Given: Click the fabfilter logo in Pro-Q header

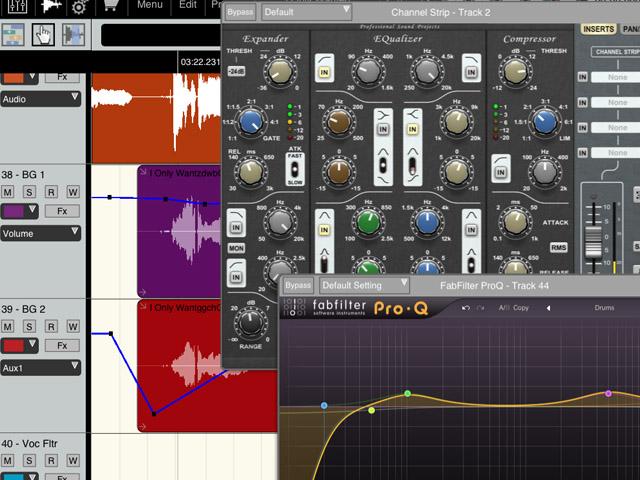Looking at the screenshot, I should tap(339, 307).
